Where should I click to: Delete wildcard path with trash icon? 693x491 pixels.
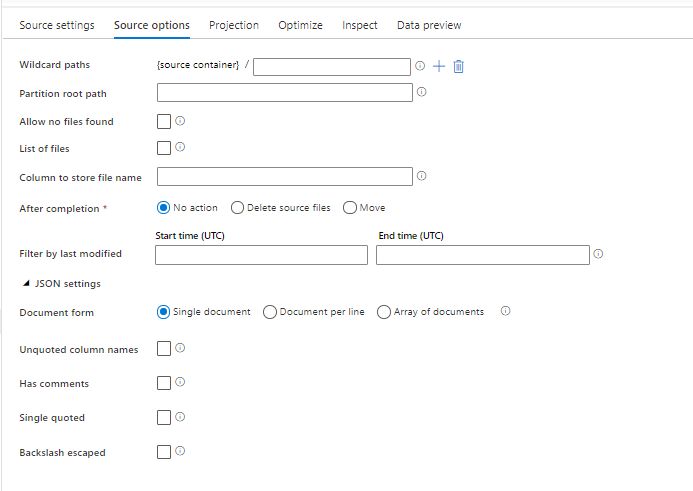[x=458, y=66]
